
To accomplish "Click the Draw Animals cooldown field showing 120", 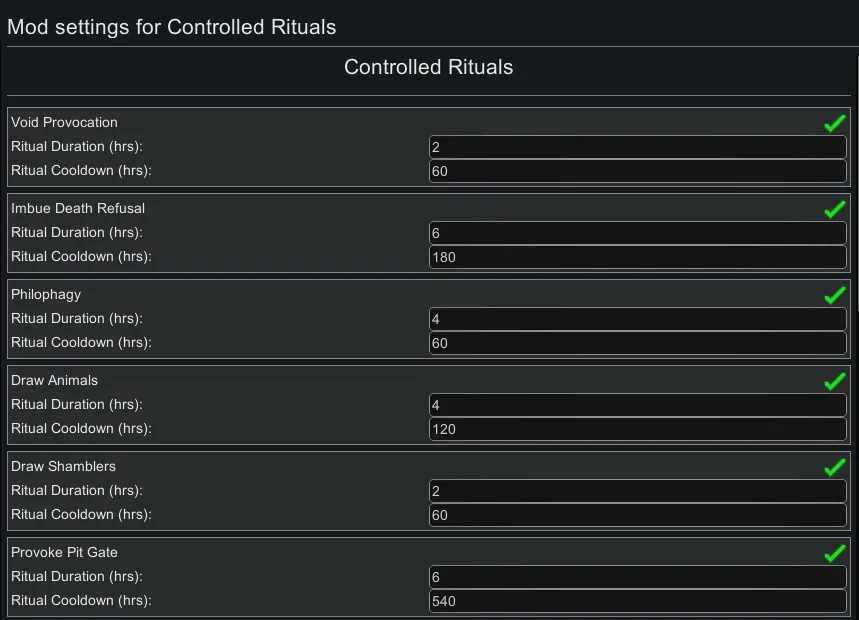I will 637,429.
